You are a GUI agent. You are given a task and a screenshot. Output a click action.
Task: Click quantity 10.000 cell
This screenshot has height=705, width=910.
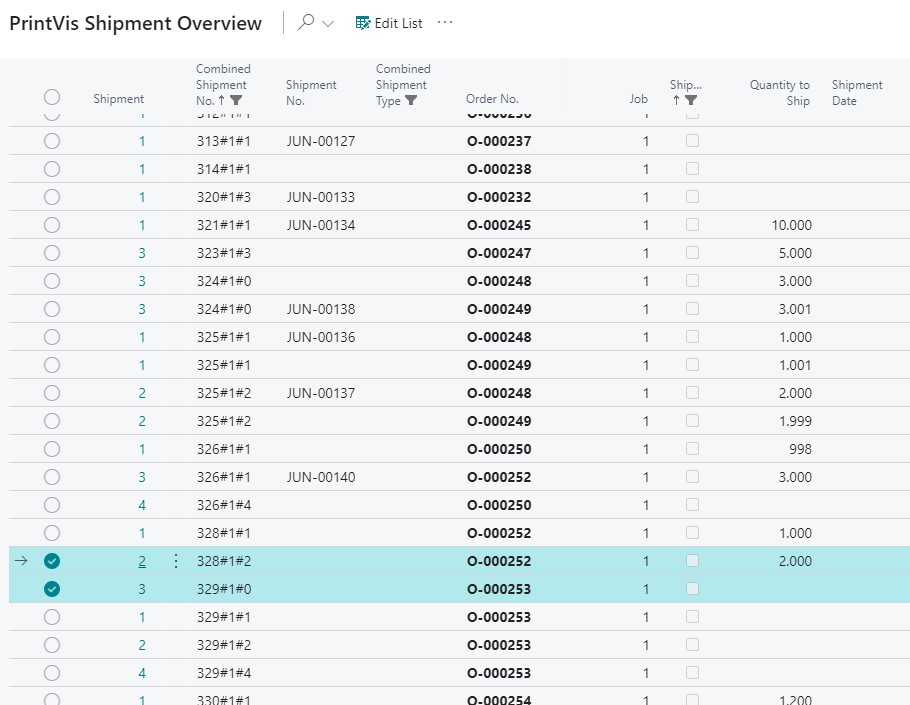coord(792,225)
